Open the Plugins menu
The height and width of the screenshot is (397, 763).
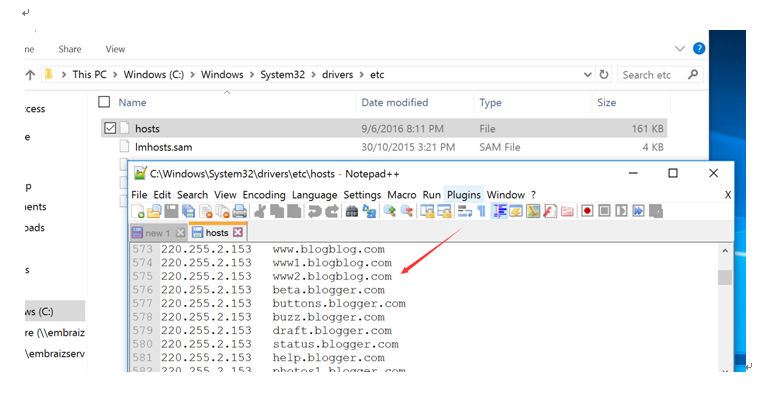pyautogui.click(x=464, y=195)
